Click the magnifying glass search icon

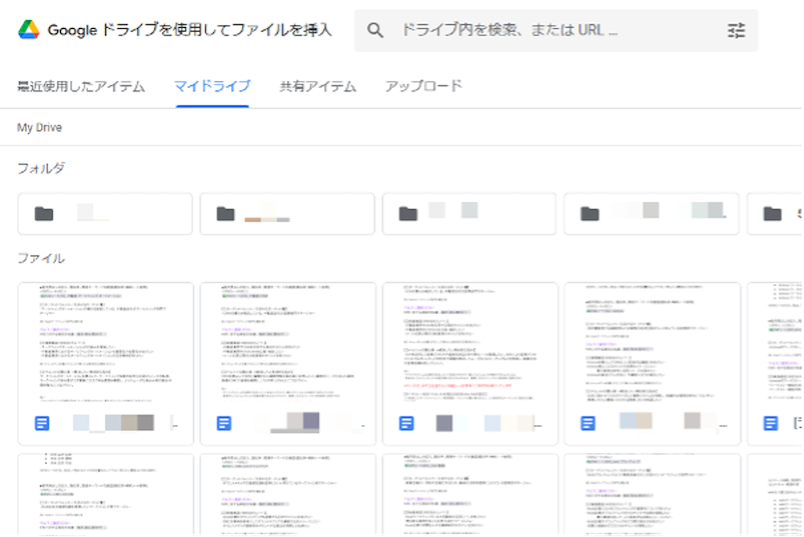(375, 30)
